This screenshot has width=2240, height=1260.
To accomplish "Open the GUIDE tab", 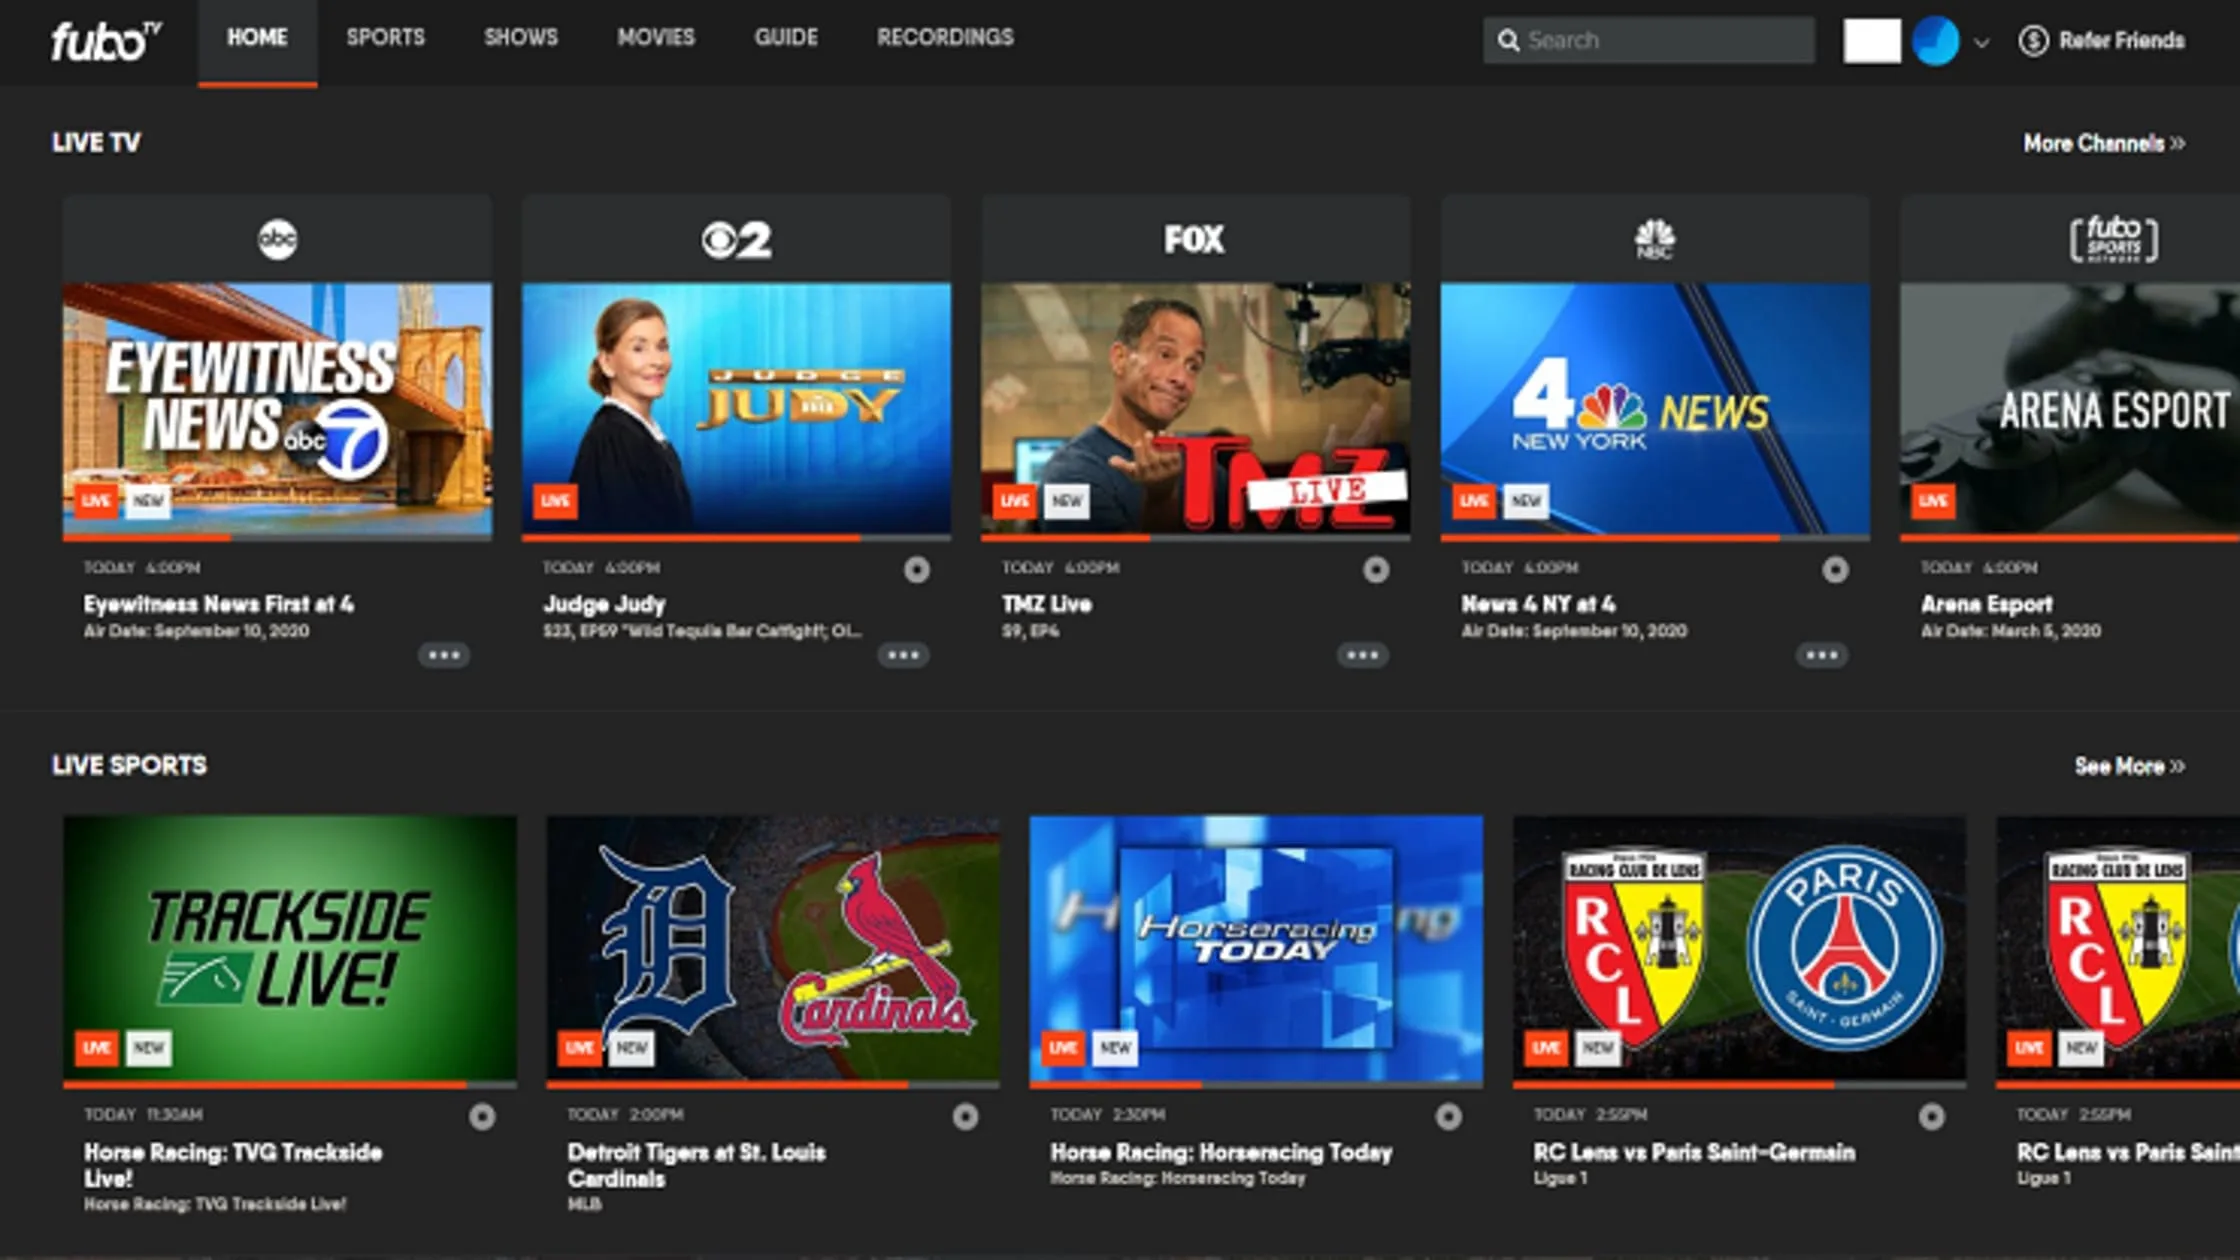I will click(x=786, y=38).
